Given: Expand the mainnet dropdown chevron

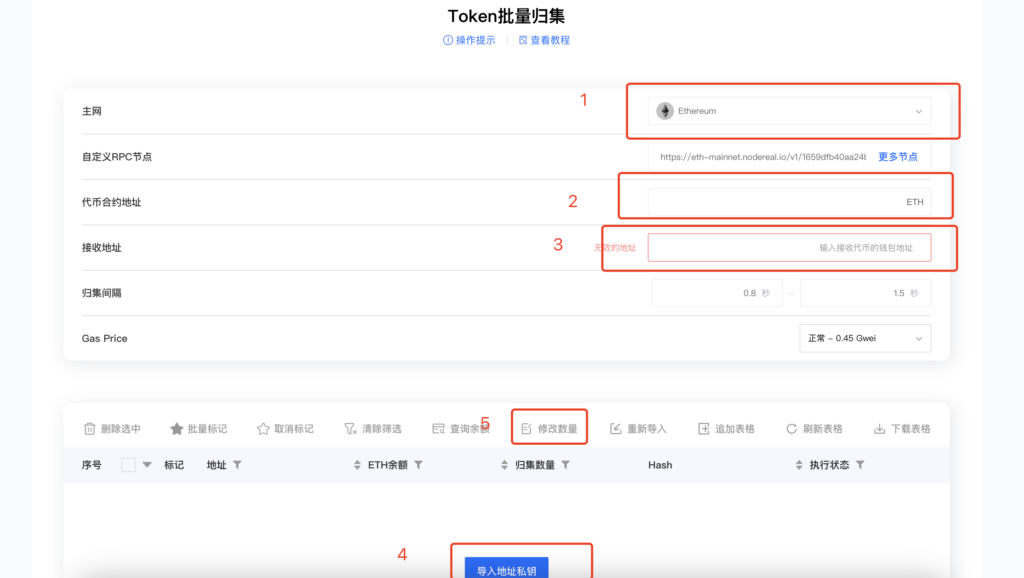Looking at the screenshot, I should pos(918,112).
